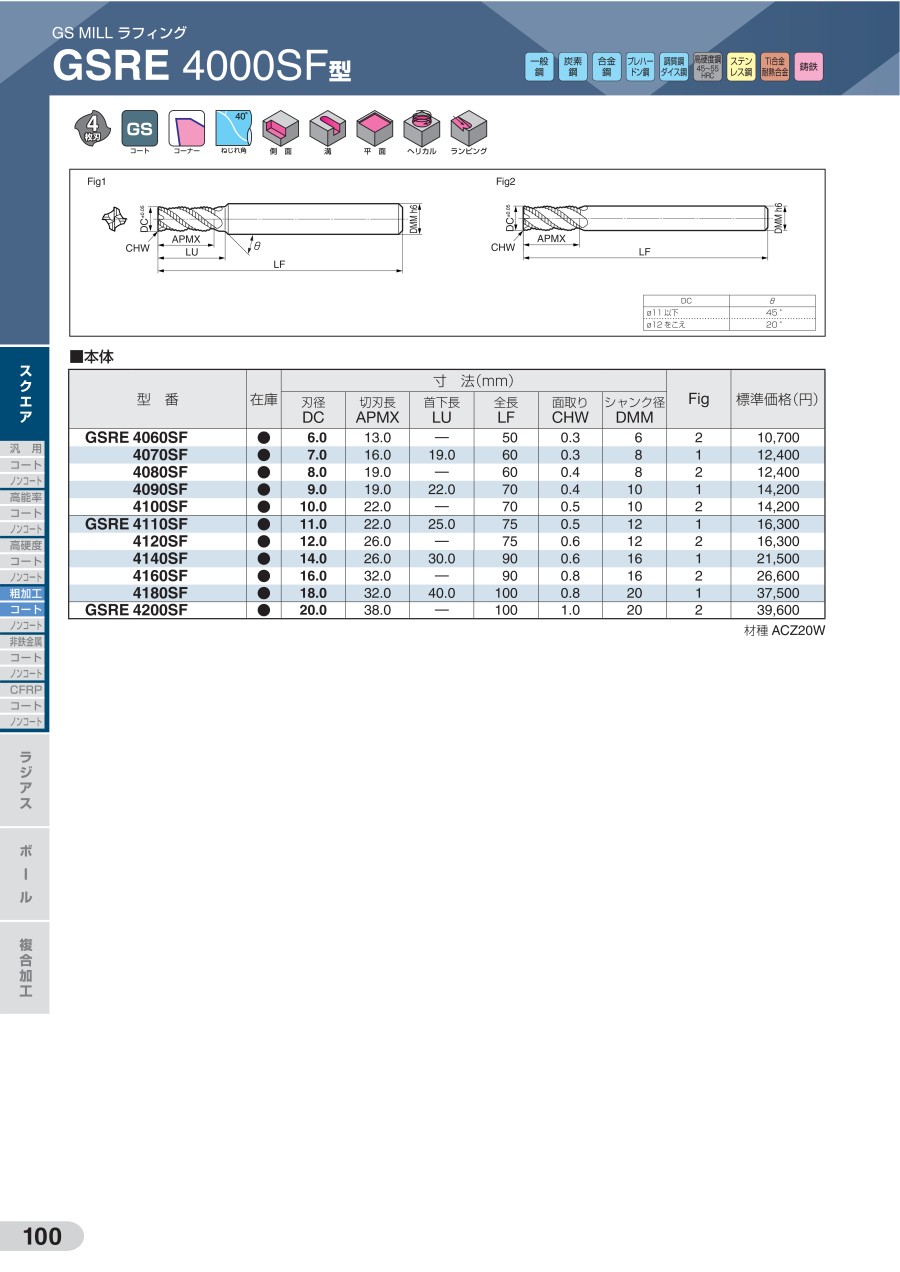Click the slotting (溝) icon

327,128
